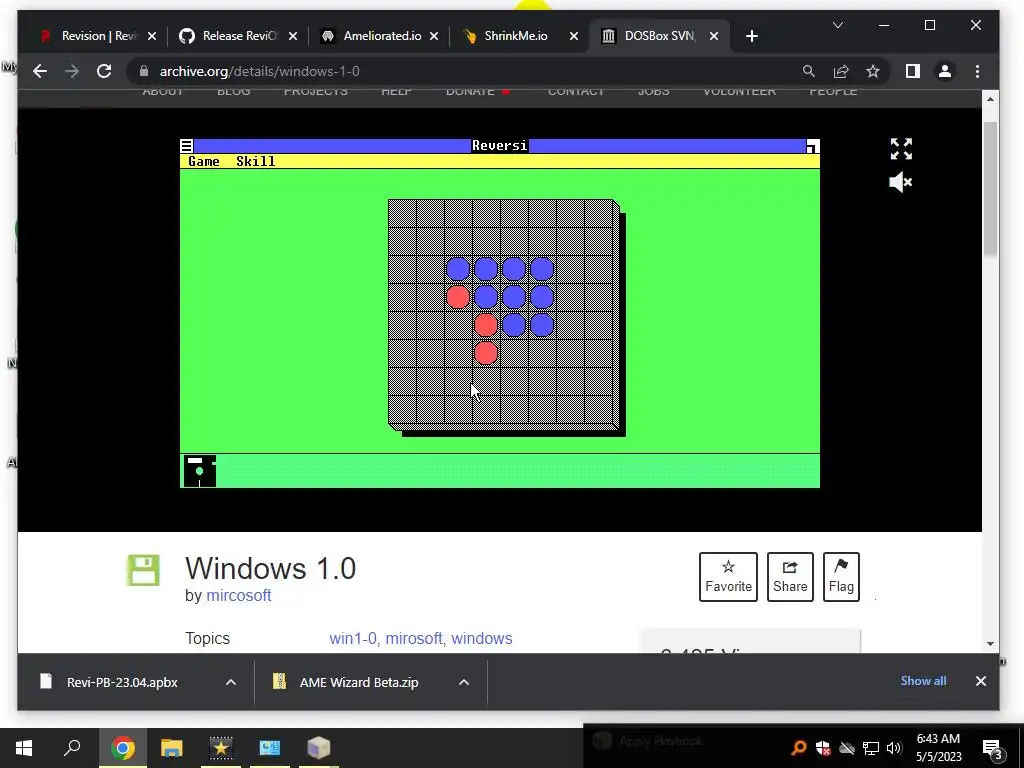Open notification center icon
The image size is (1024, 768).
(993, 748)
